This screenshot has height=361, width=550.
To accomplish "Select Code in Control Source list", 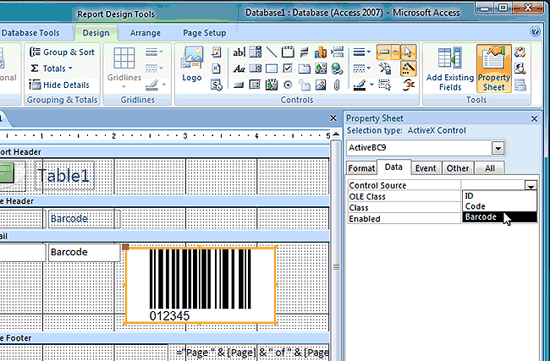I will coord(499,207).
